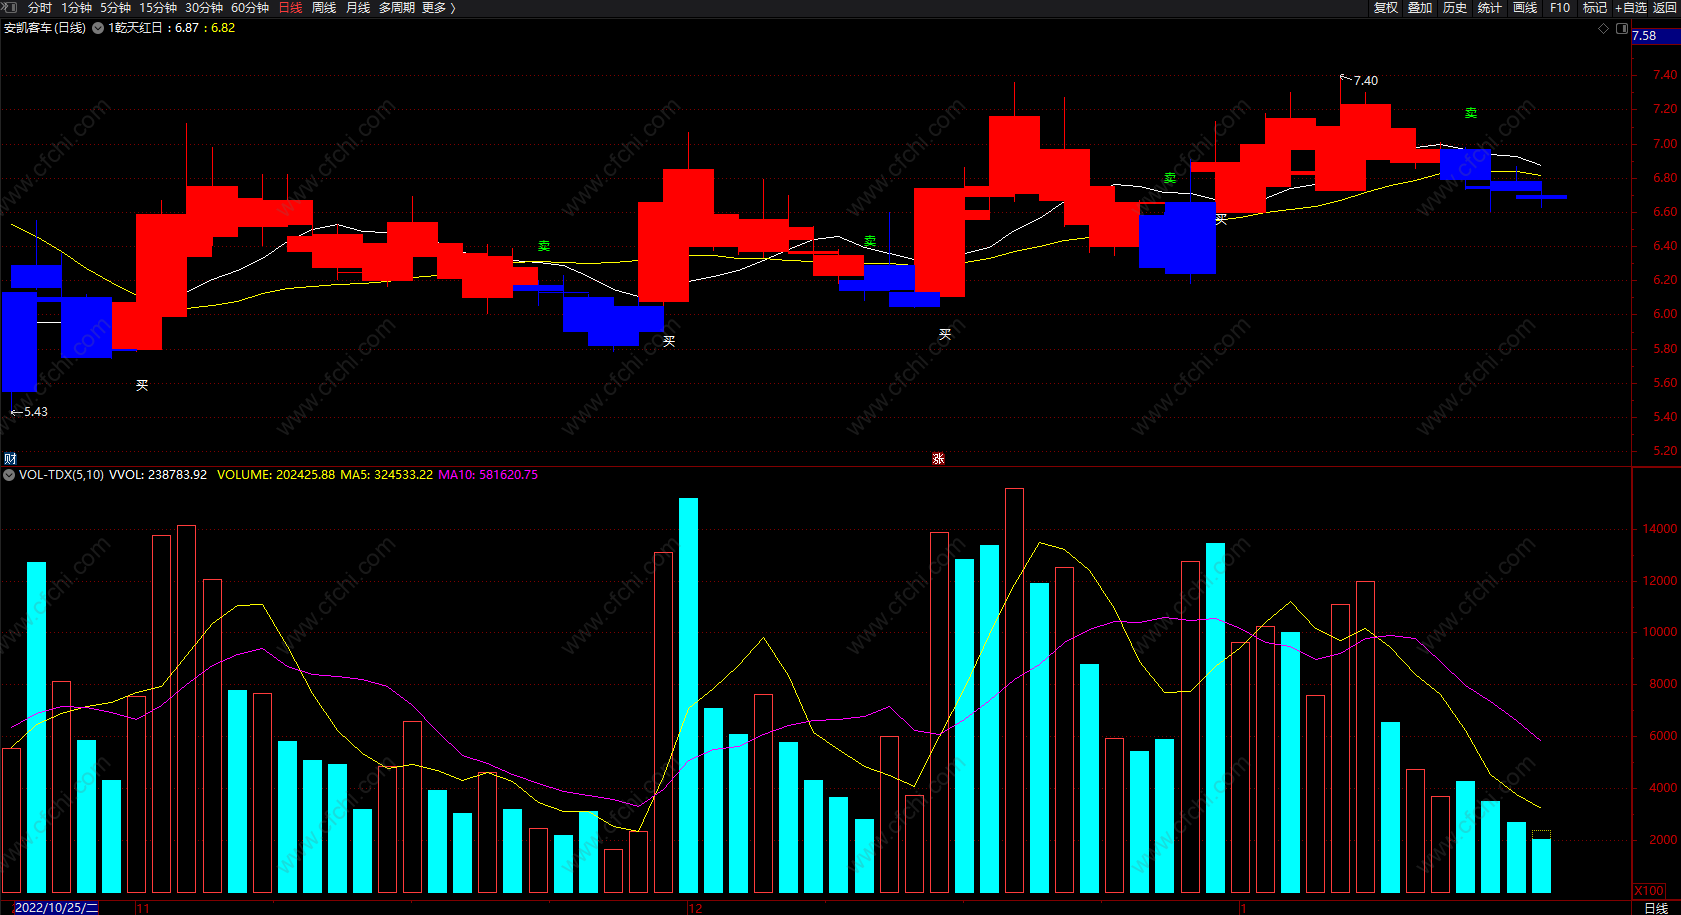
Task: Switch to the 周线 weekly chart tab
Action: pyautogui.click(x=324, y=8)
